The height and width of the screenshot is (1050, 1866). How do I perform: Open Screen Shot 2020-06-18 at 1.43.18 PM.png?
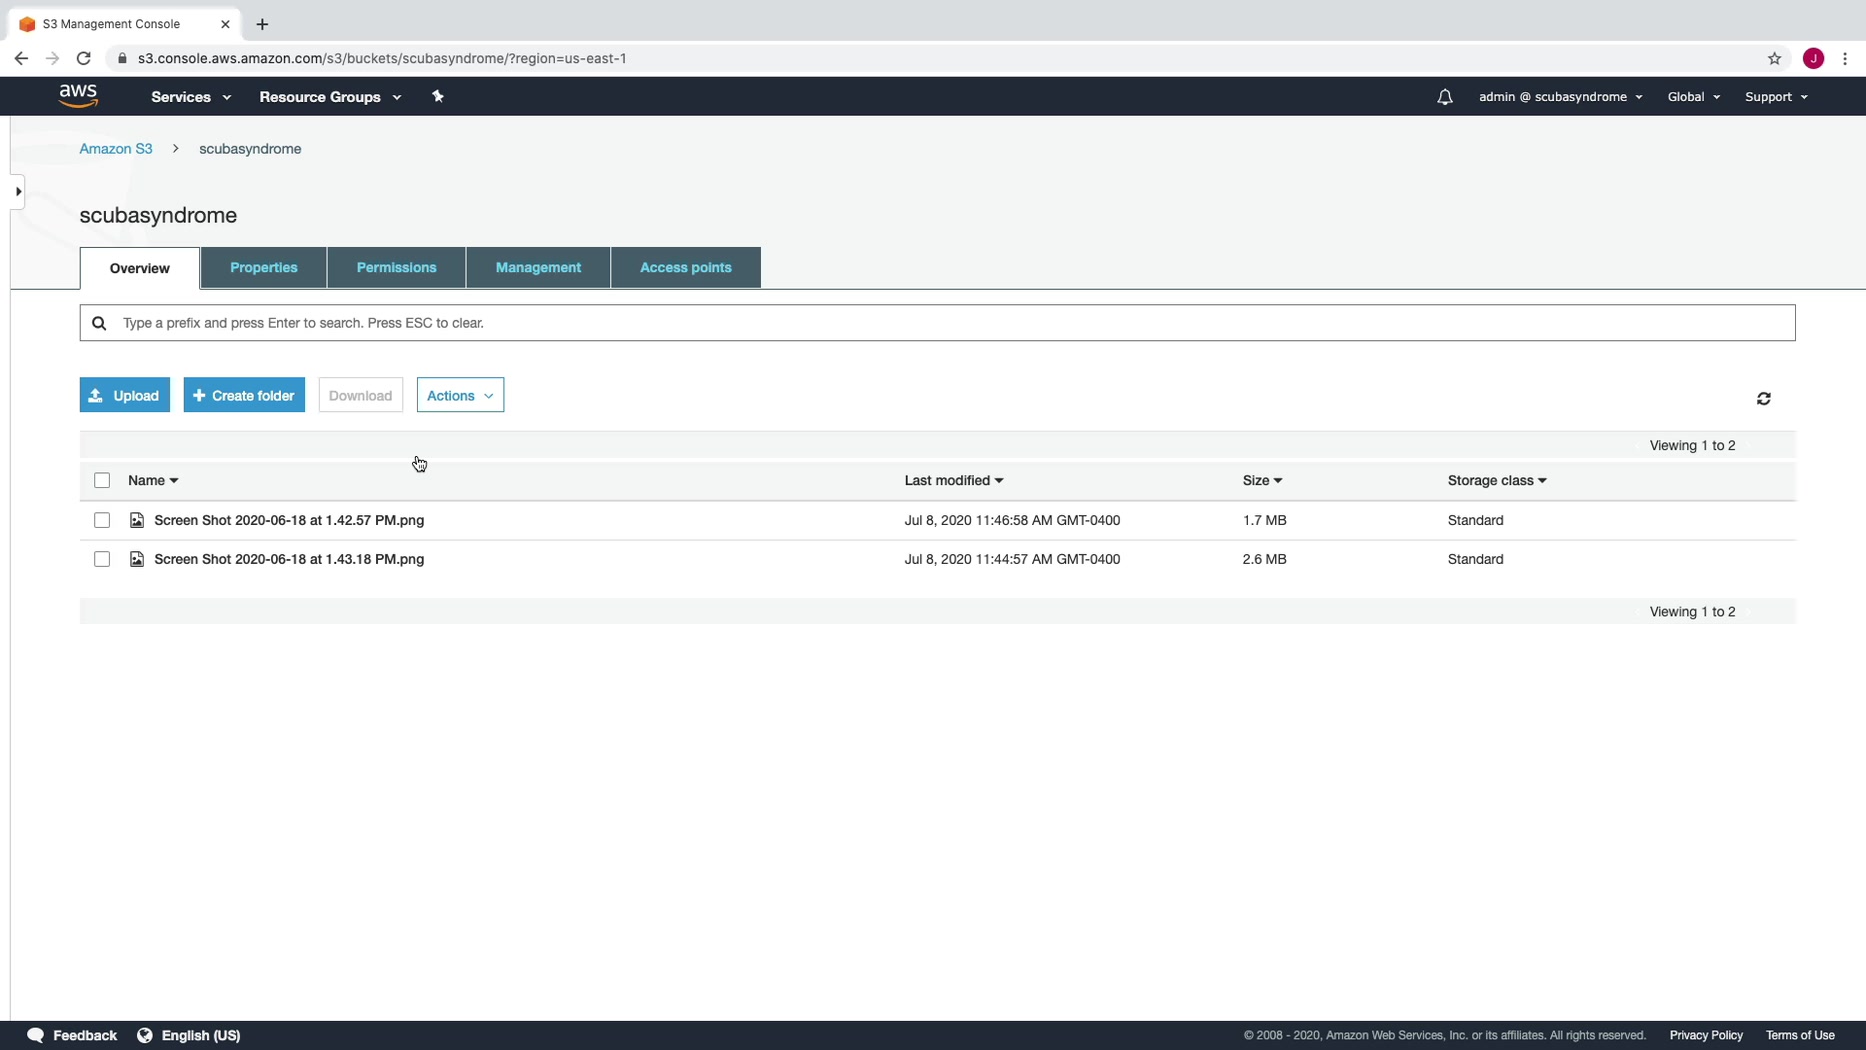point(289,559)
